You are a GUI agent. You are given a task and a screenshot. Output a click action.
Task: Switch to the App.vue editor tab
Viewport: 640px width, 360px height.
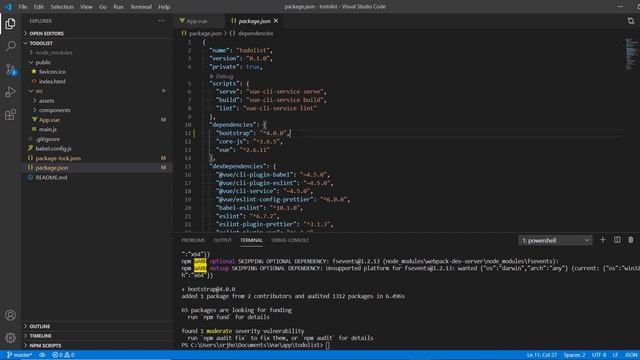pyautogui.click(x=199, y=21)
